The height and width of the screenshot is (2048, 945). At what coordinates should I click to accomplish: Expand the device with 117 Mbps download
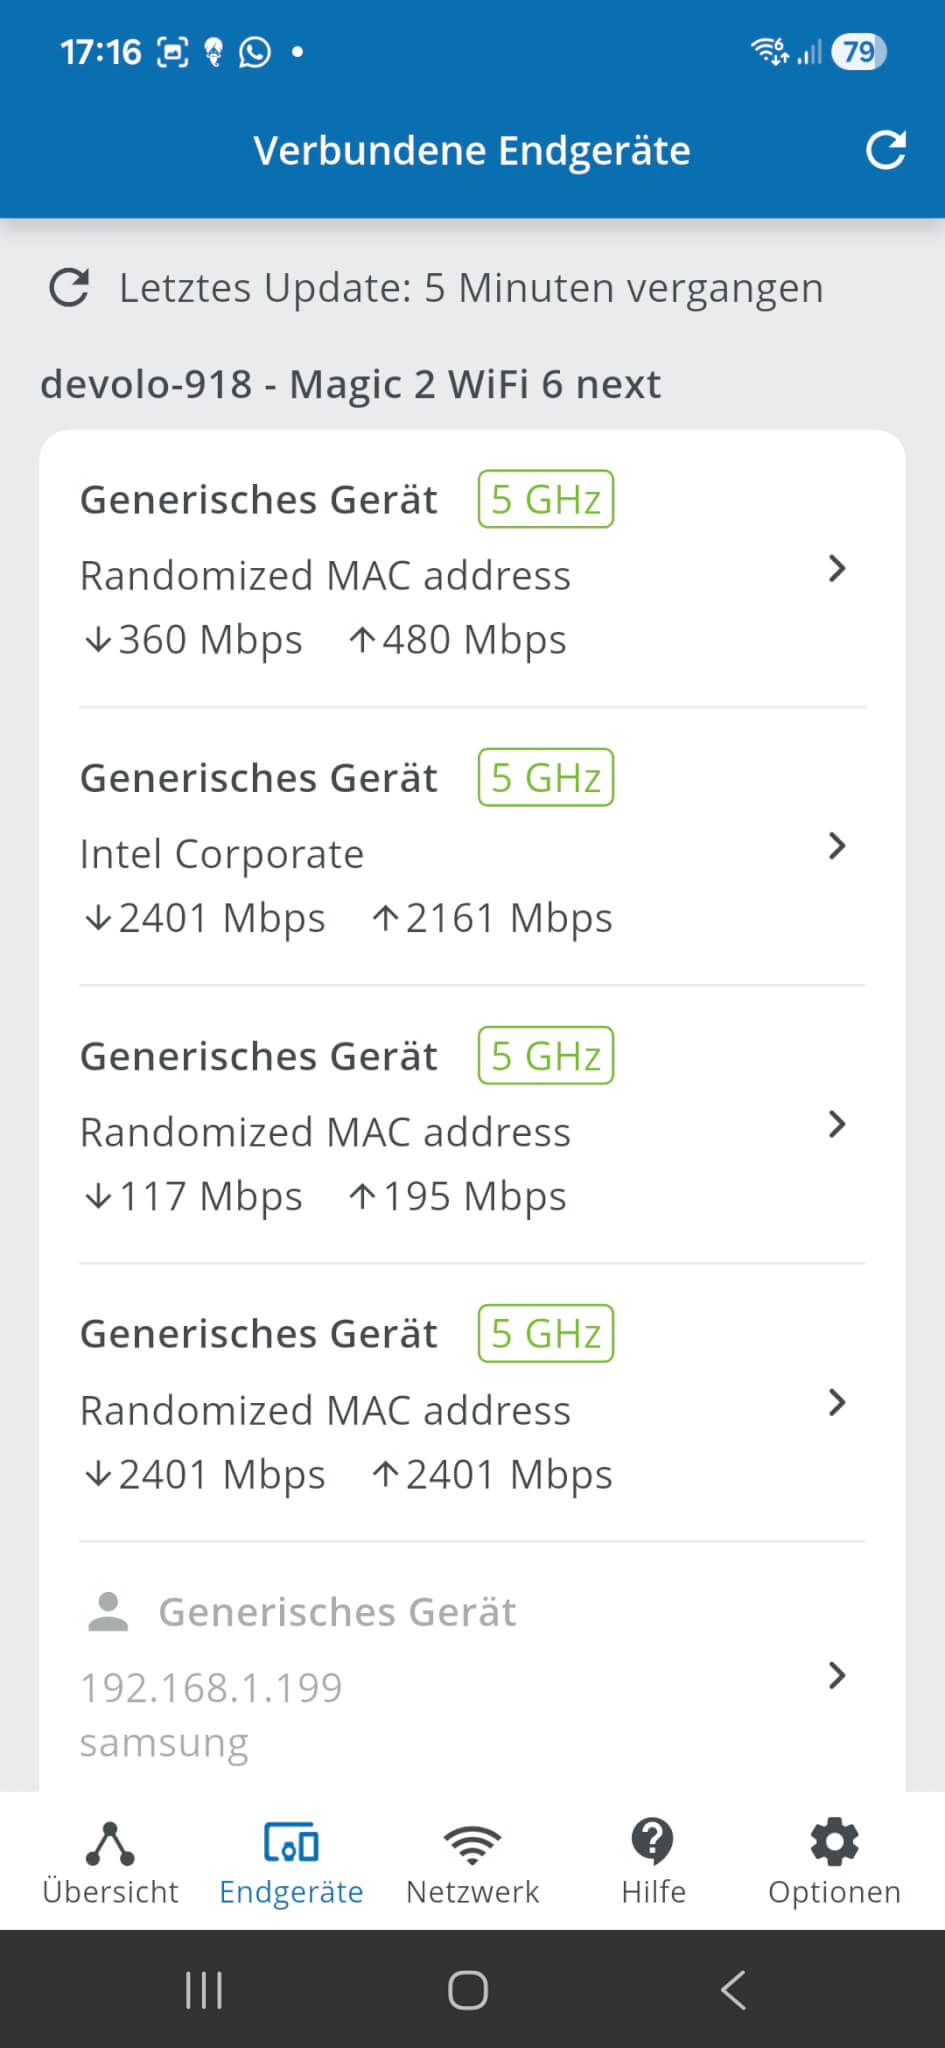point(837,1125)
